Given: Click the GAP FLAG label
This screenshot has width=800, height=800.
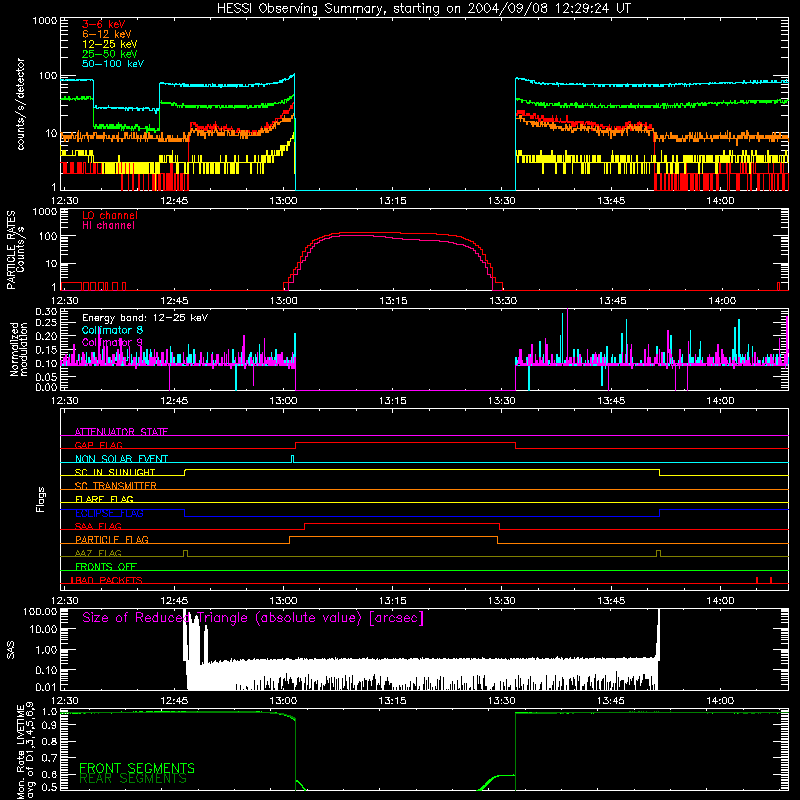Looking at the screenshot, I should [98, 445].
